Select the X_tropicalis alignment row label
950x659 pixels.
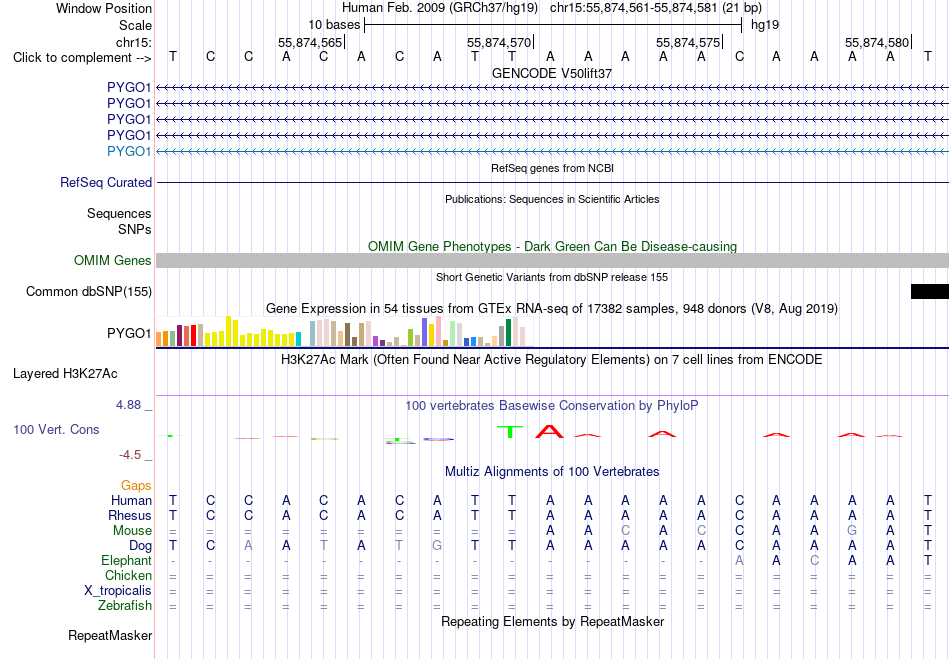click(118, 591)
